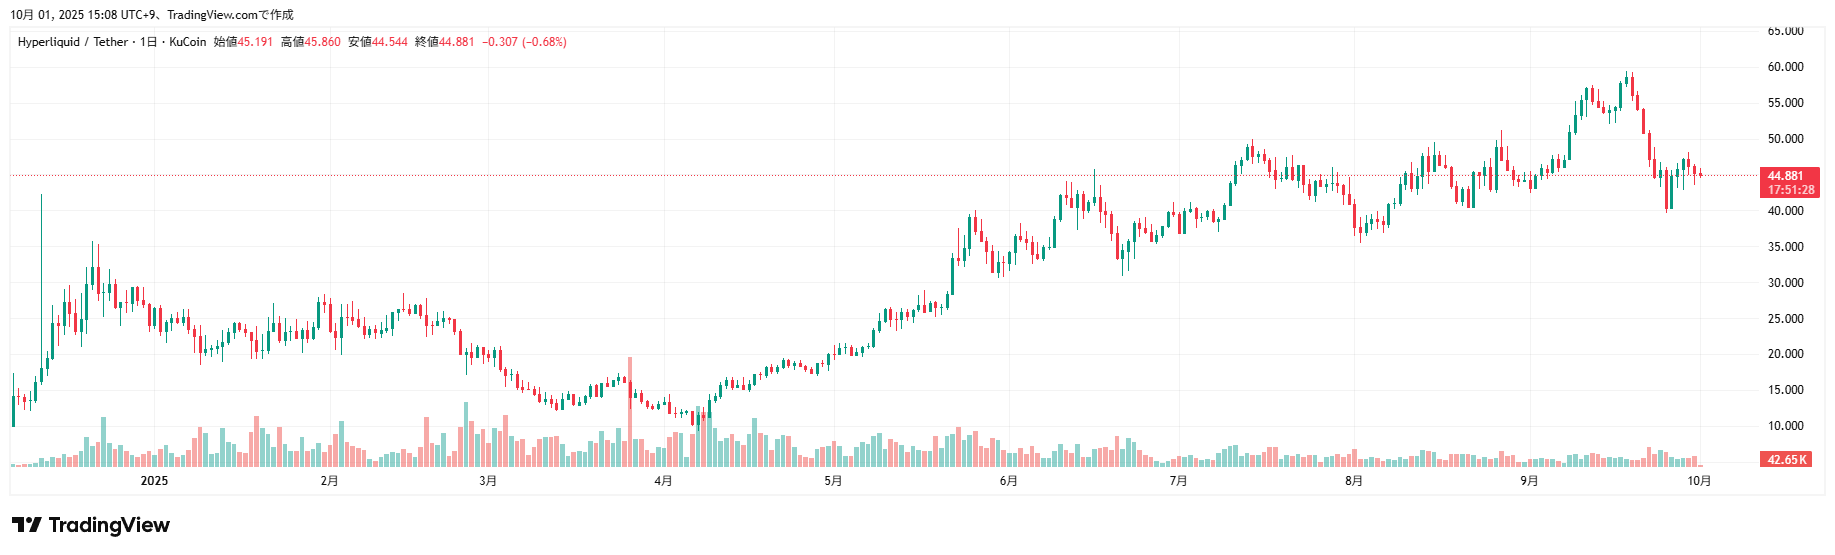The image size is (1835, 555).
Task: Select the 8月 label on time axis
Action: 1353,481
